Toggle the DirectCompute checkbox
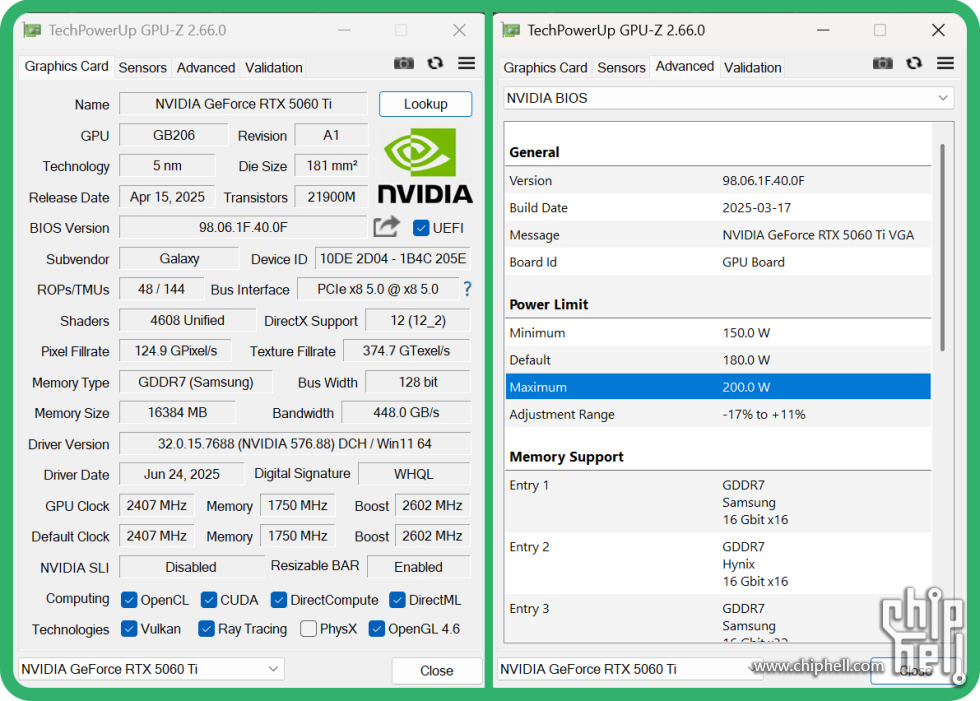 [279, 600]
